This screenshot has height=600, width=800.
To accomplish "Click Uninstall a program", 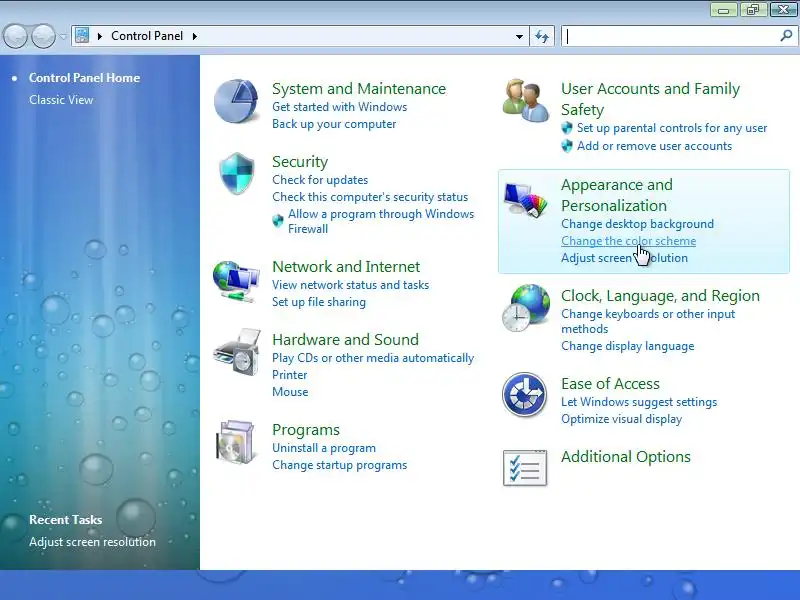I will 323,448.
